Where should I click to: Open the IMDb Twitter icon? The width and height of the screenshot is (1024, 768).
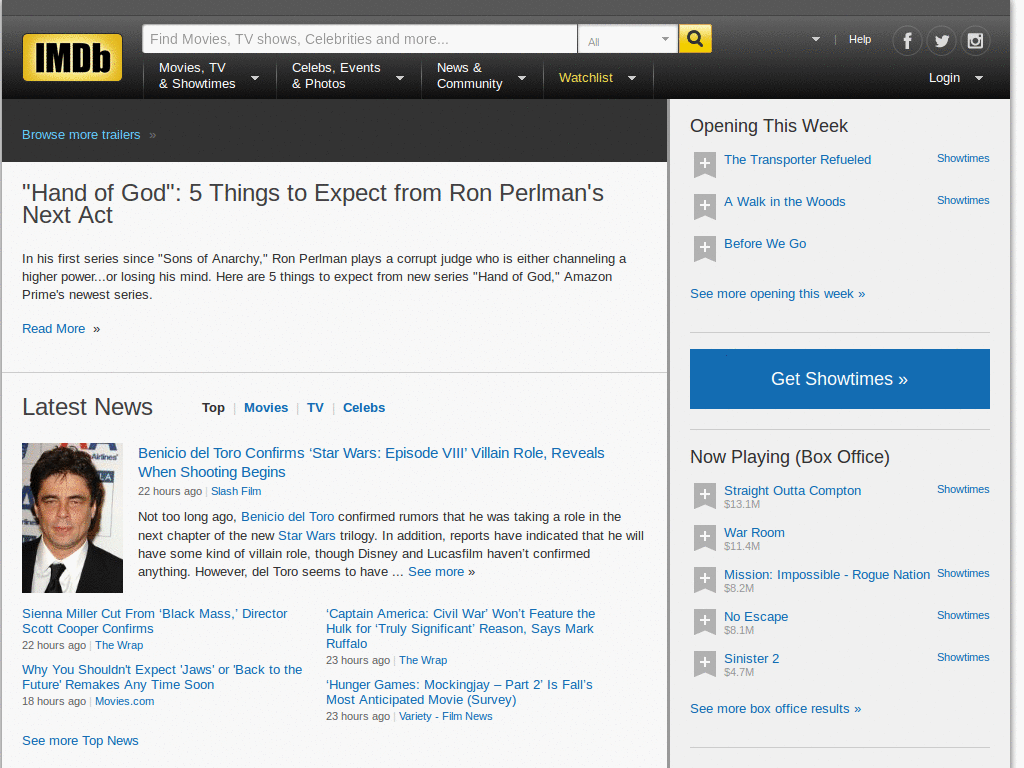coord(941,41)
